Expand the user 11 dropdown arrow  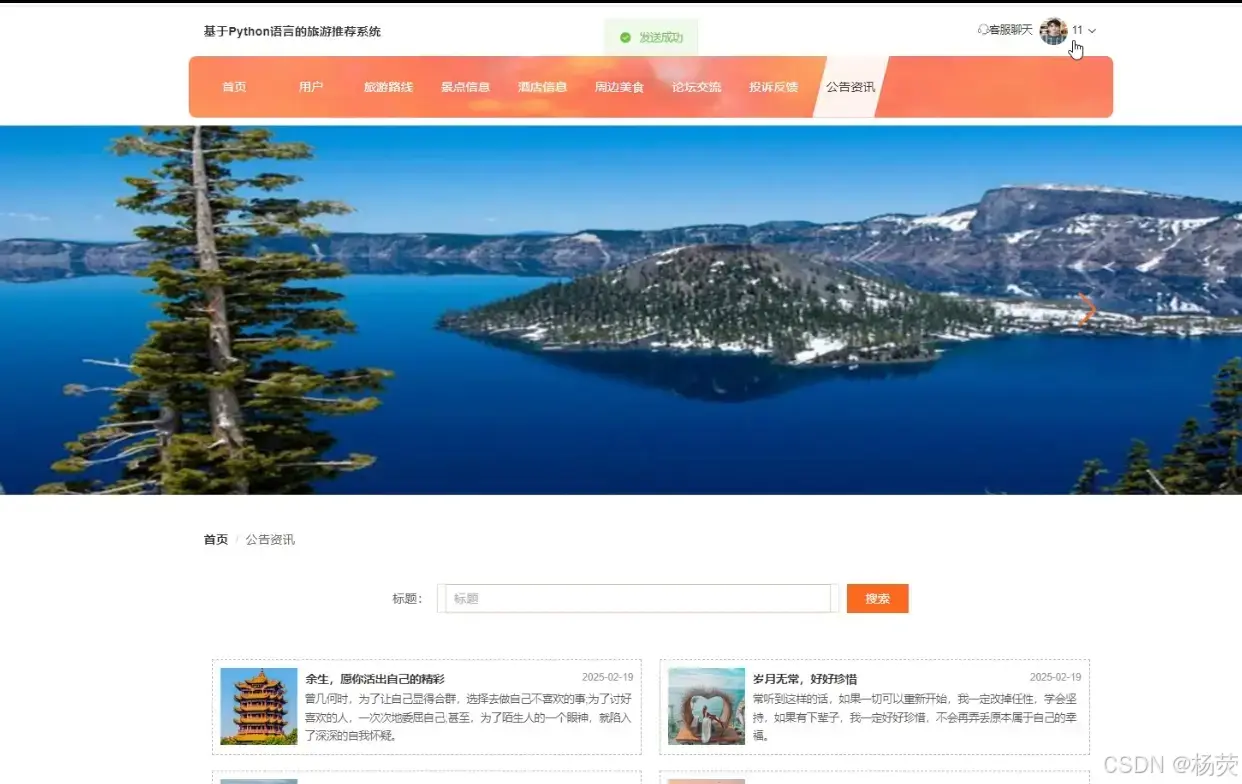[1092, 31]
